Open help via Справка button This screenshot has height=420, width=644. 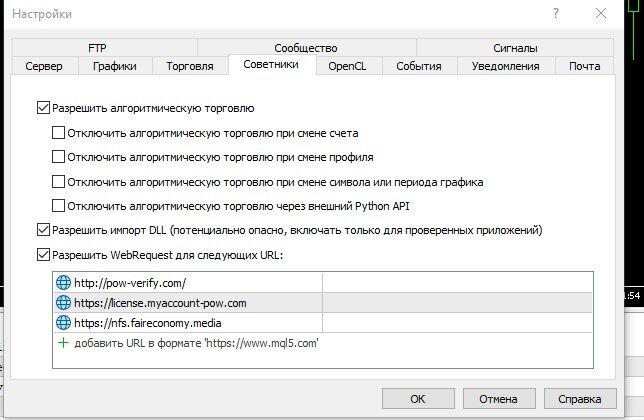(x=580, y=399)
